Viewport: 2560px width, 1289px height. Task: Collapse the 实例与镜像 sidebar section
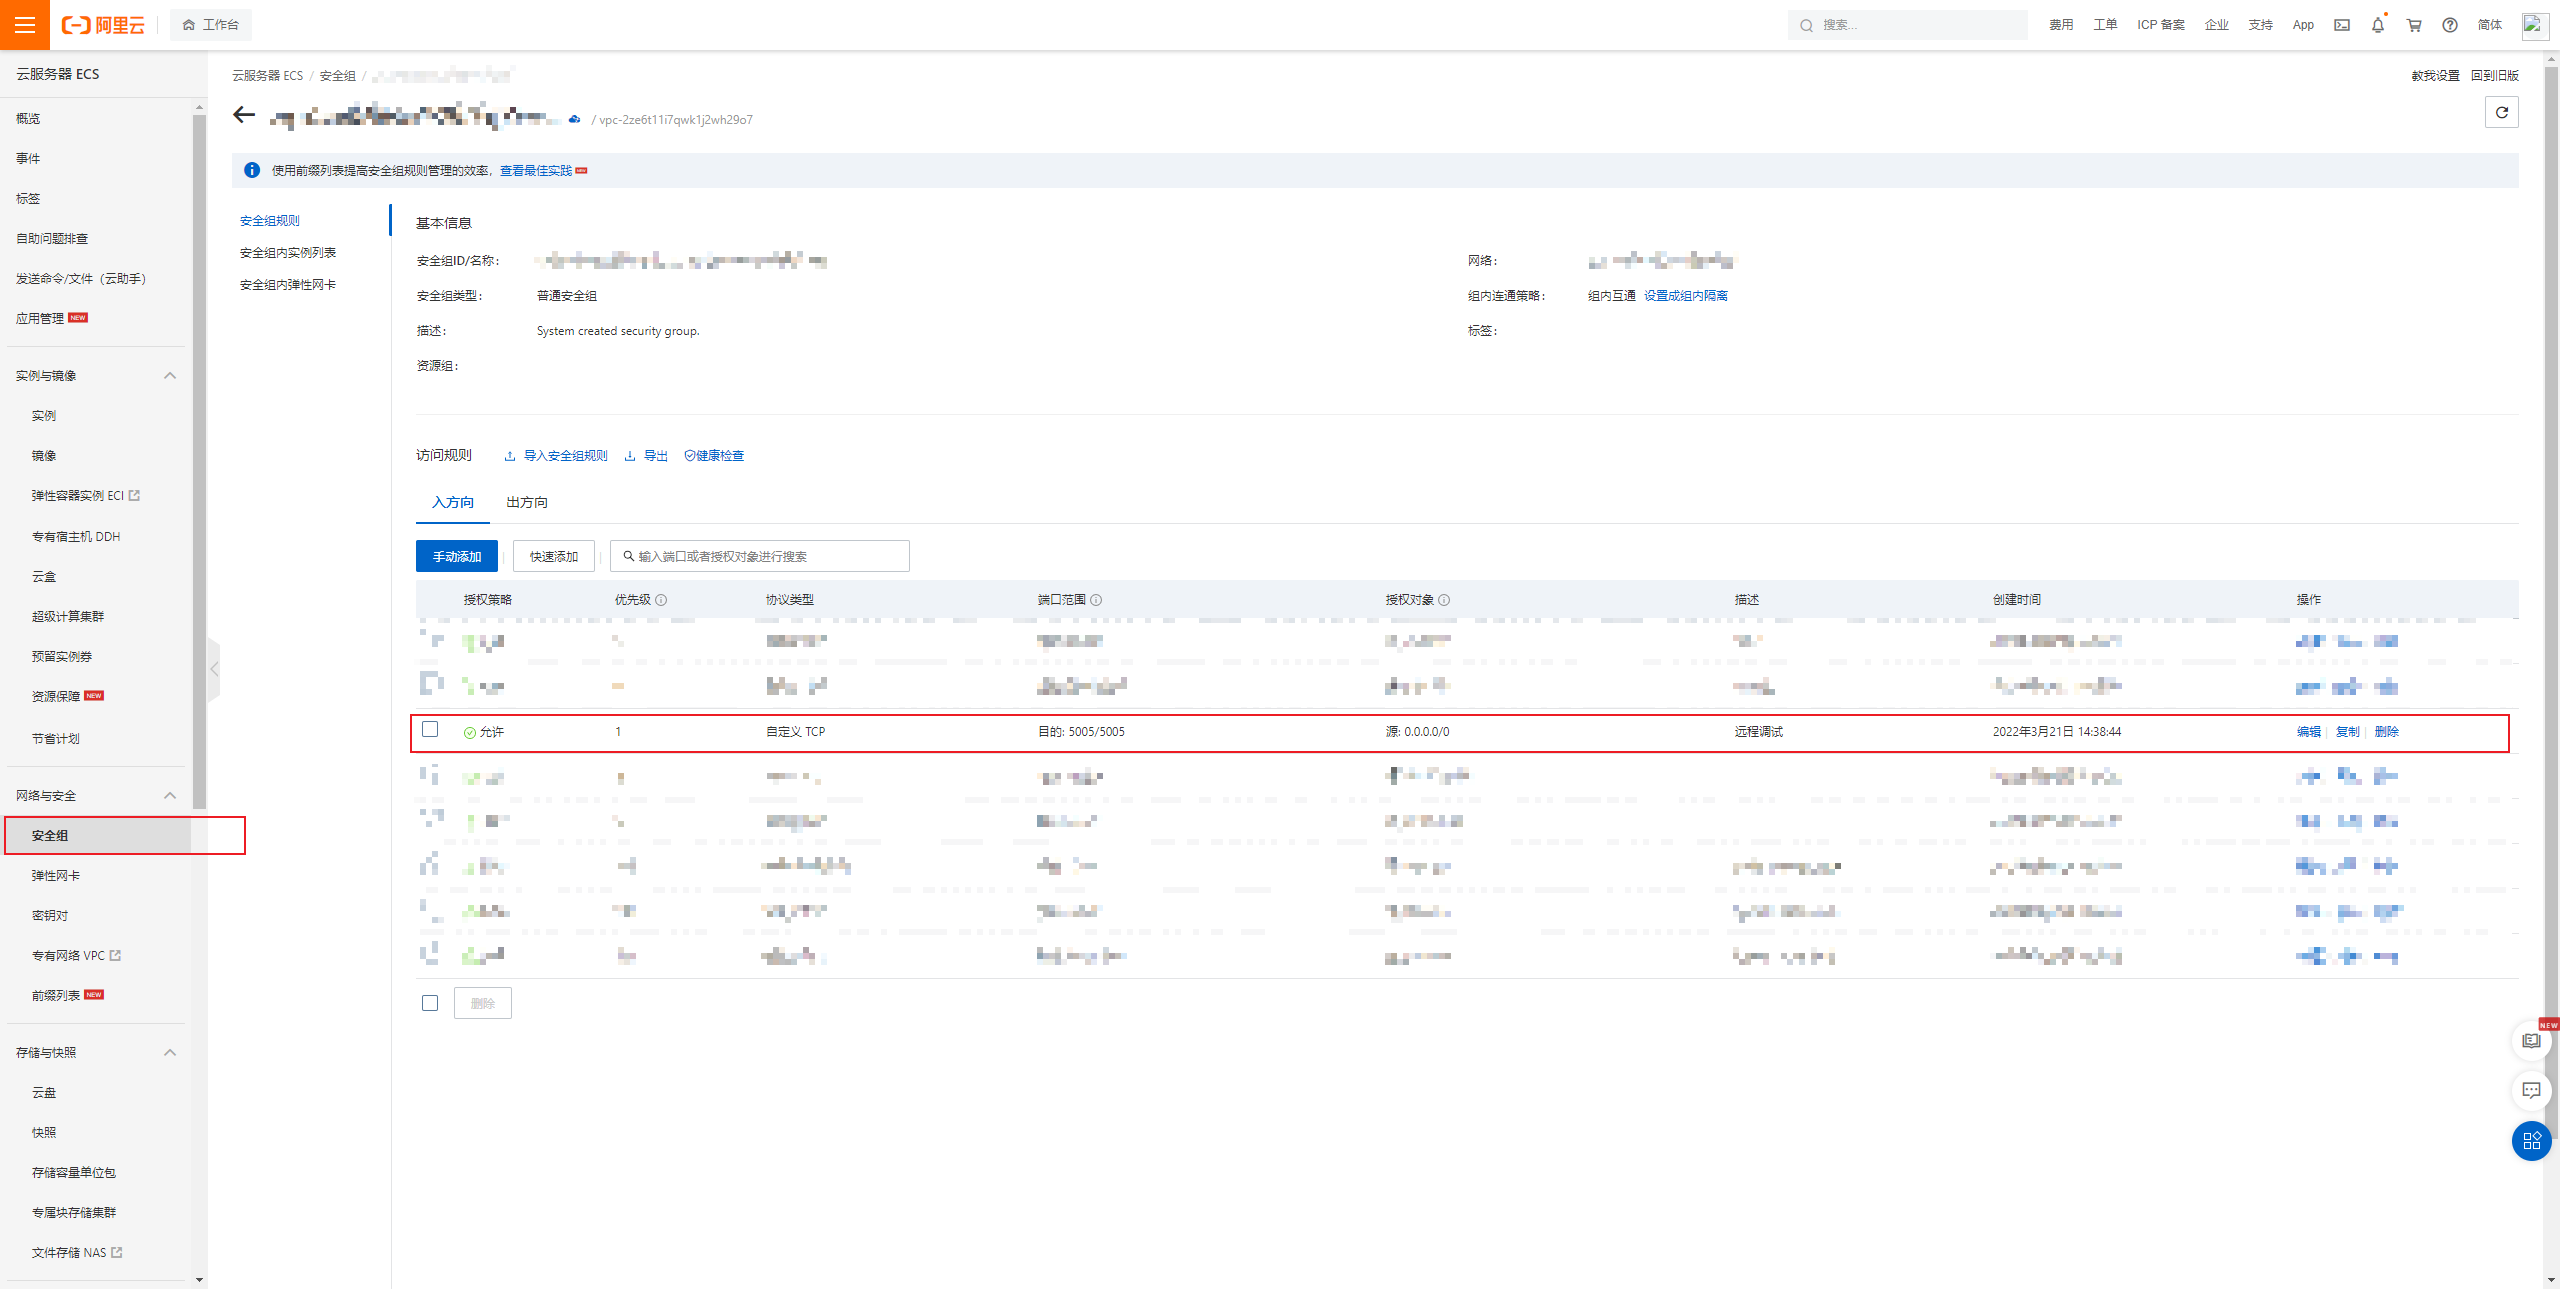pos(170,376)
